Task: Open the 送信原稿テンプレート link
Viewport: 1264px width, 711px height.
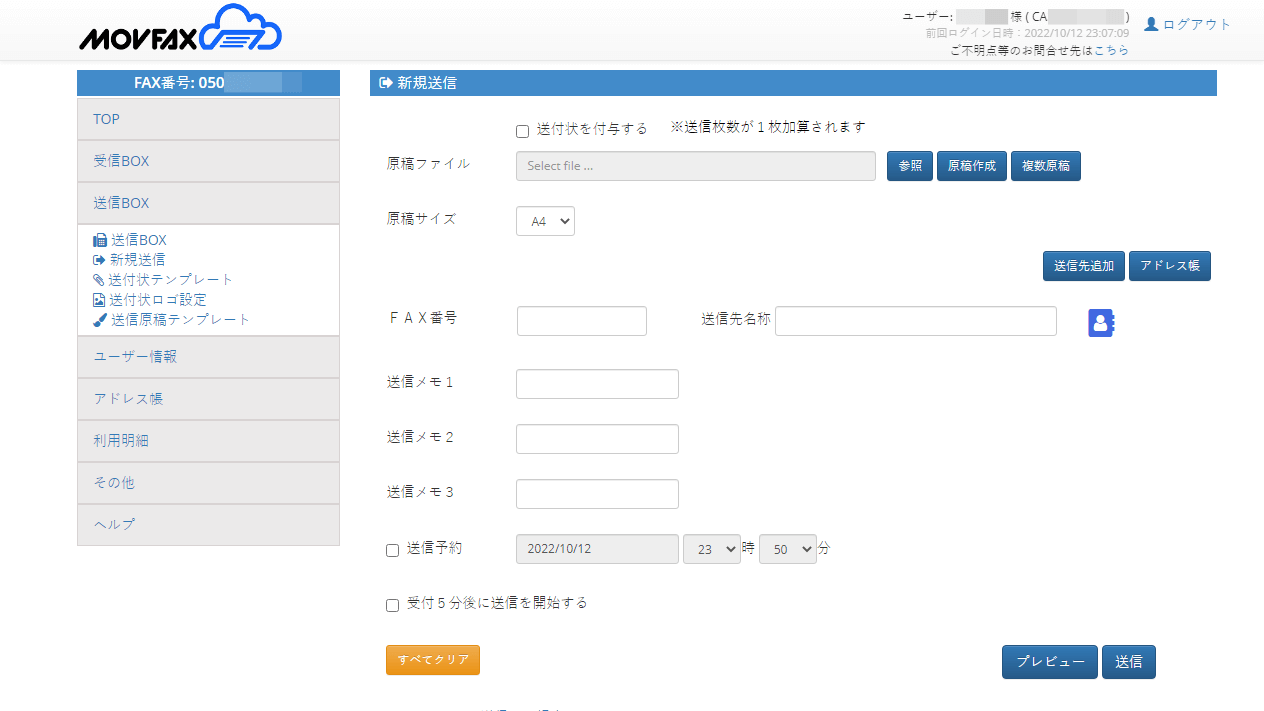Action: tap(180, 320)
